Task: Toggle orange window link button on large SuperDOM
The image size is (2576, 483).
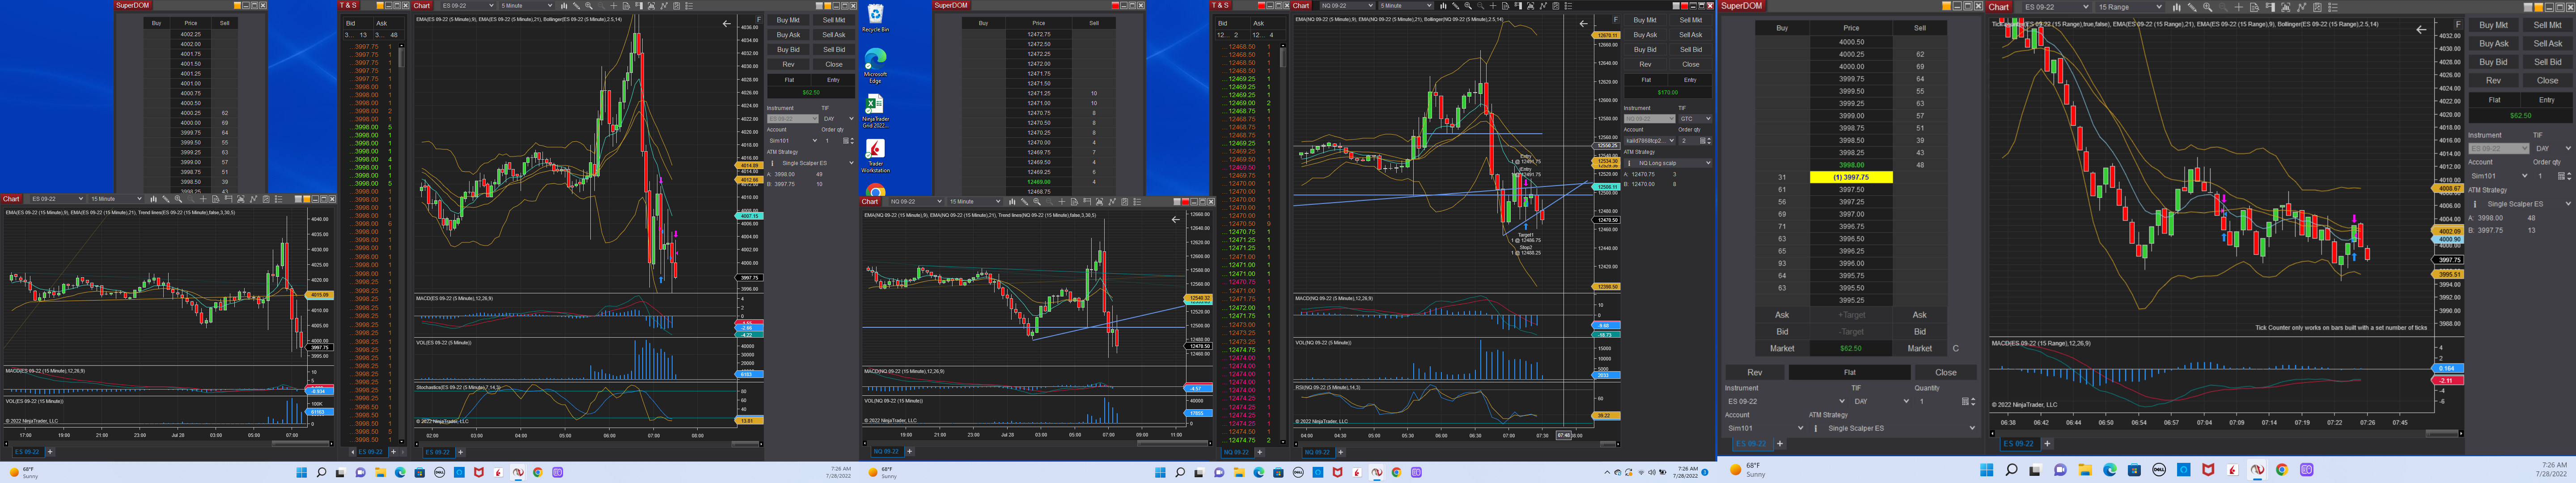Action: point(1947,6)
